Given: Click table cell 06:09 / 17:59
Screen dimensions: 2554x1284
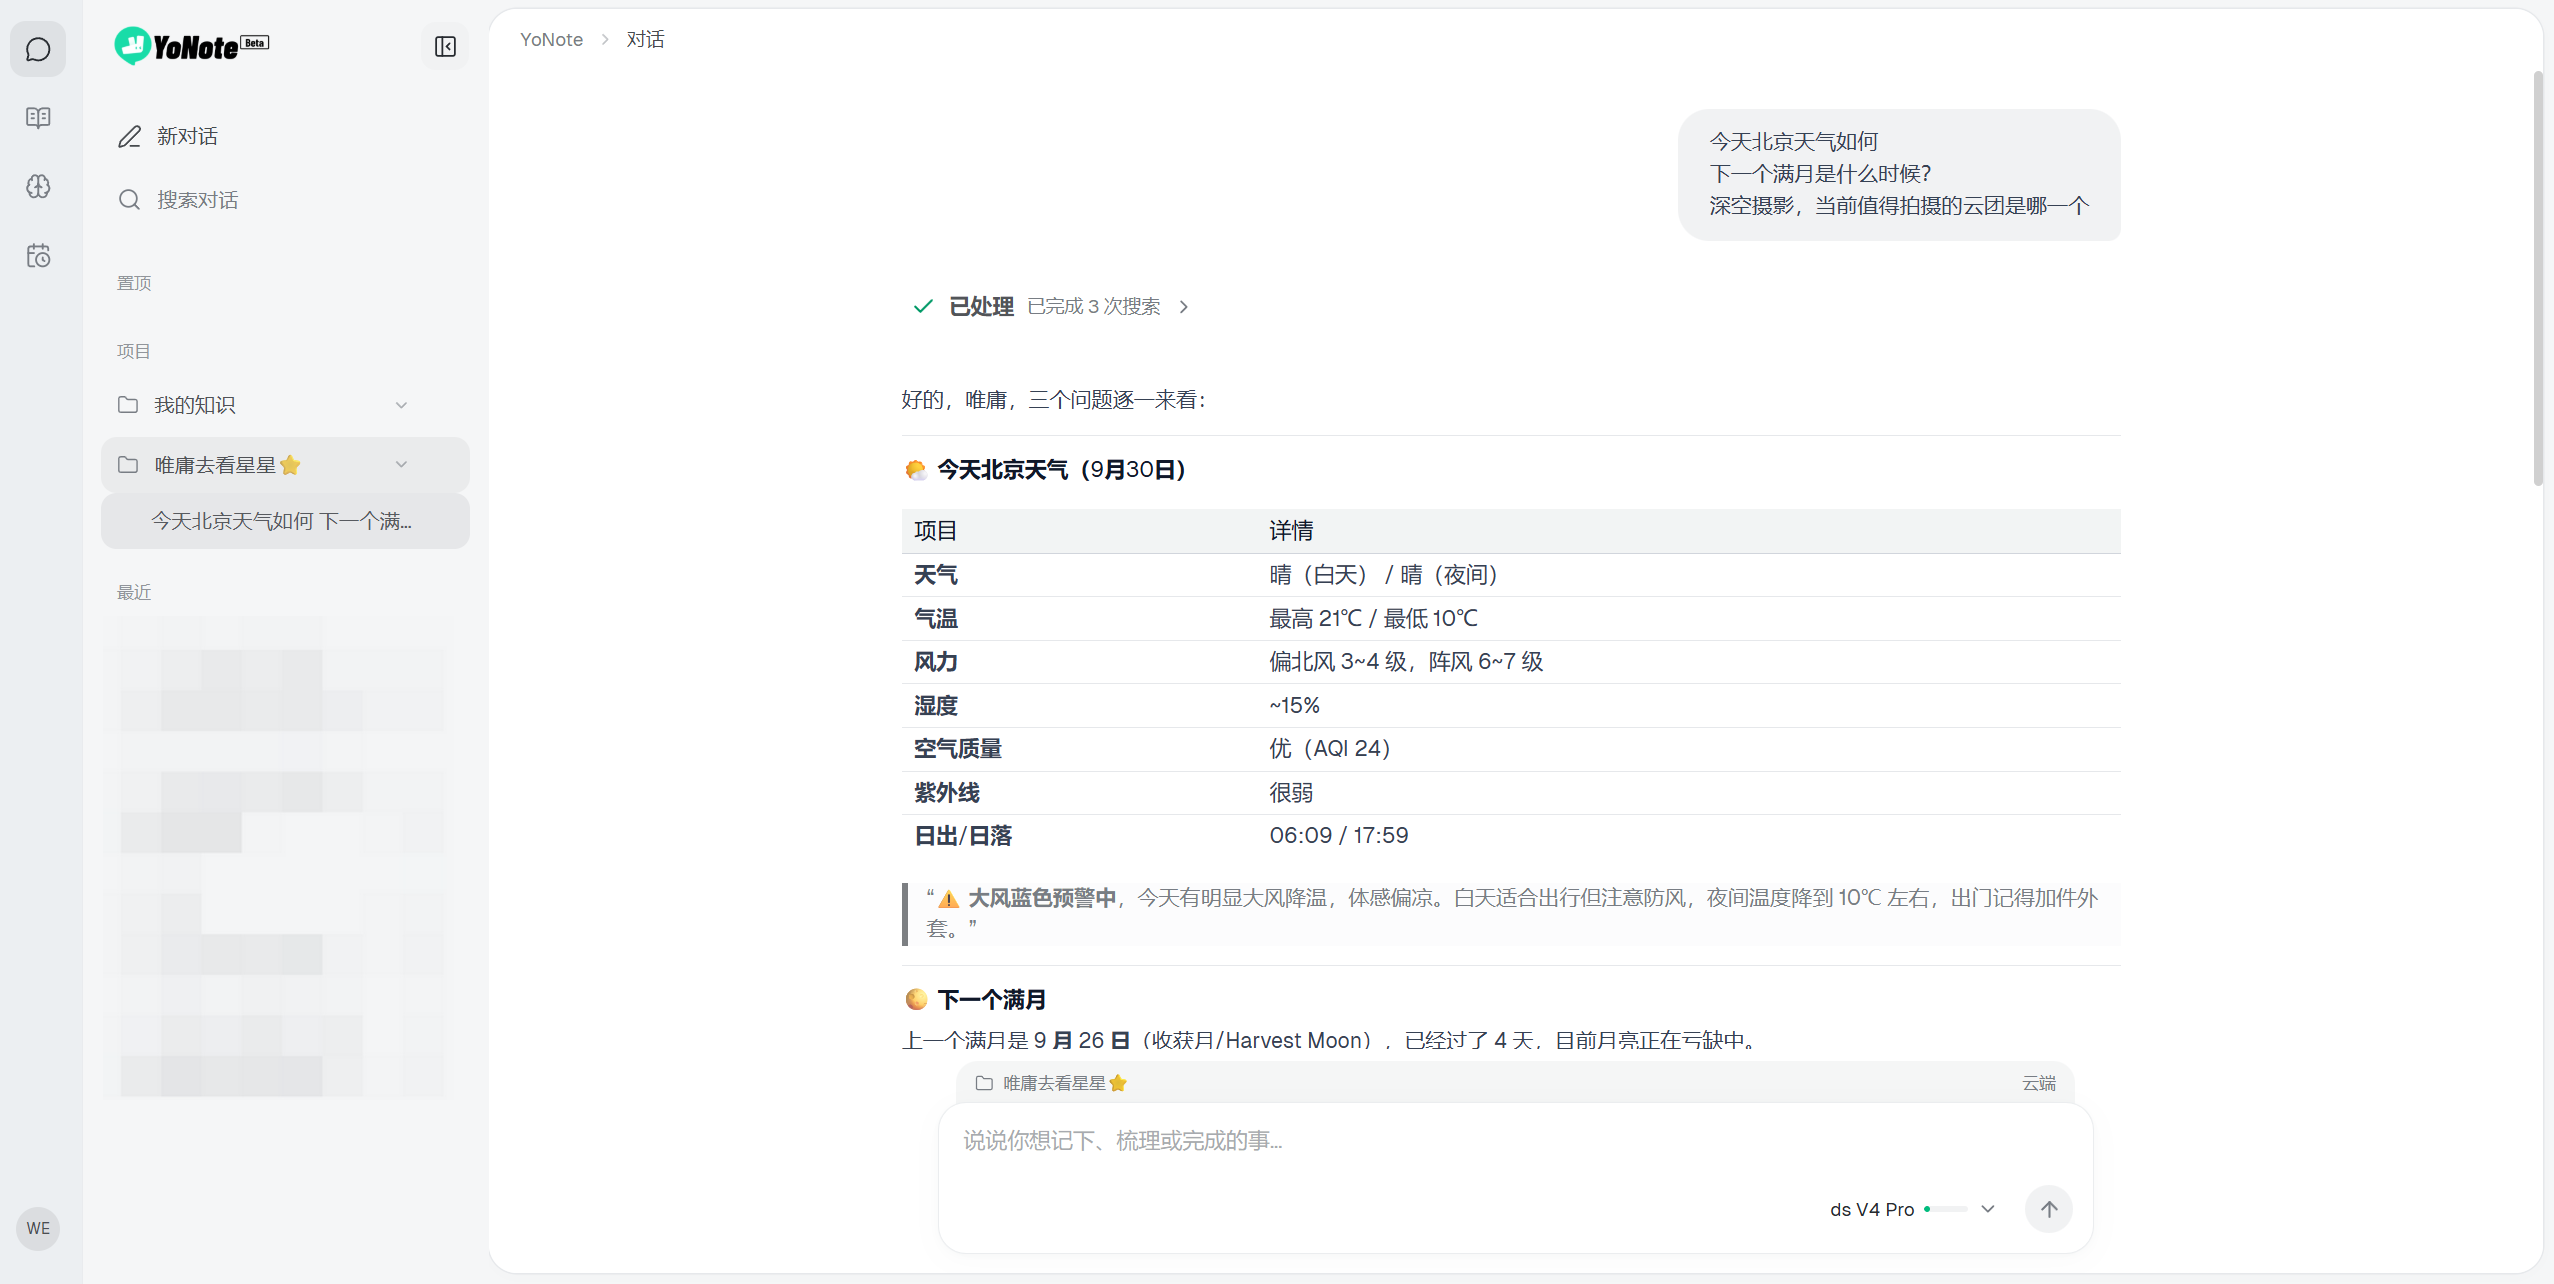Looking at the screenshot, I should [x=1338, y=836].
